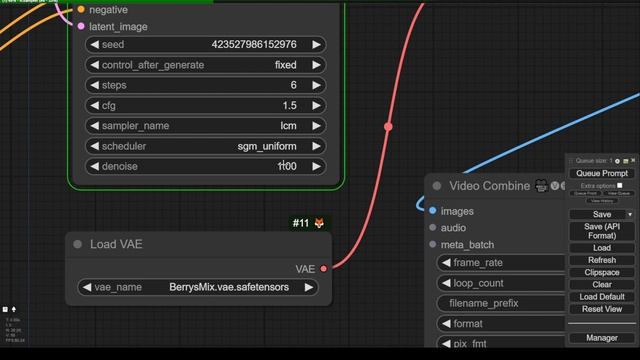Viewport: 640px width, 360px height.
Task: Increase seed with its right arrow
Action: coord(316,44)
